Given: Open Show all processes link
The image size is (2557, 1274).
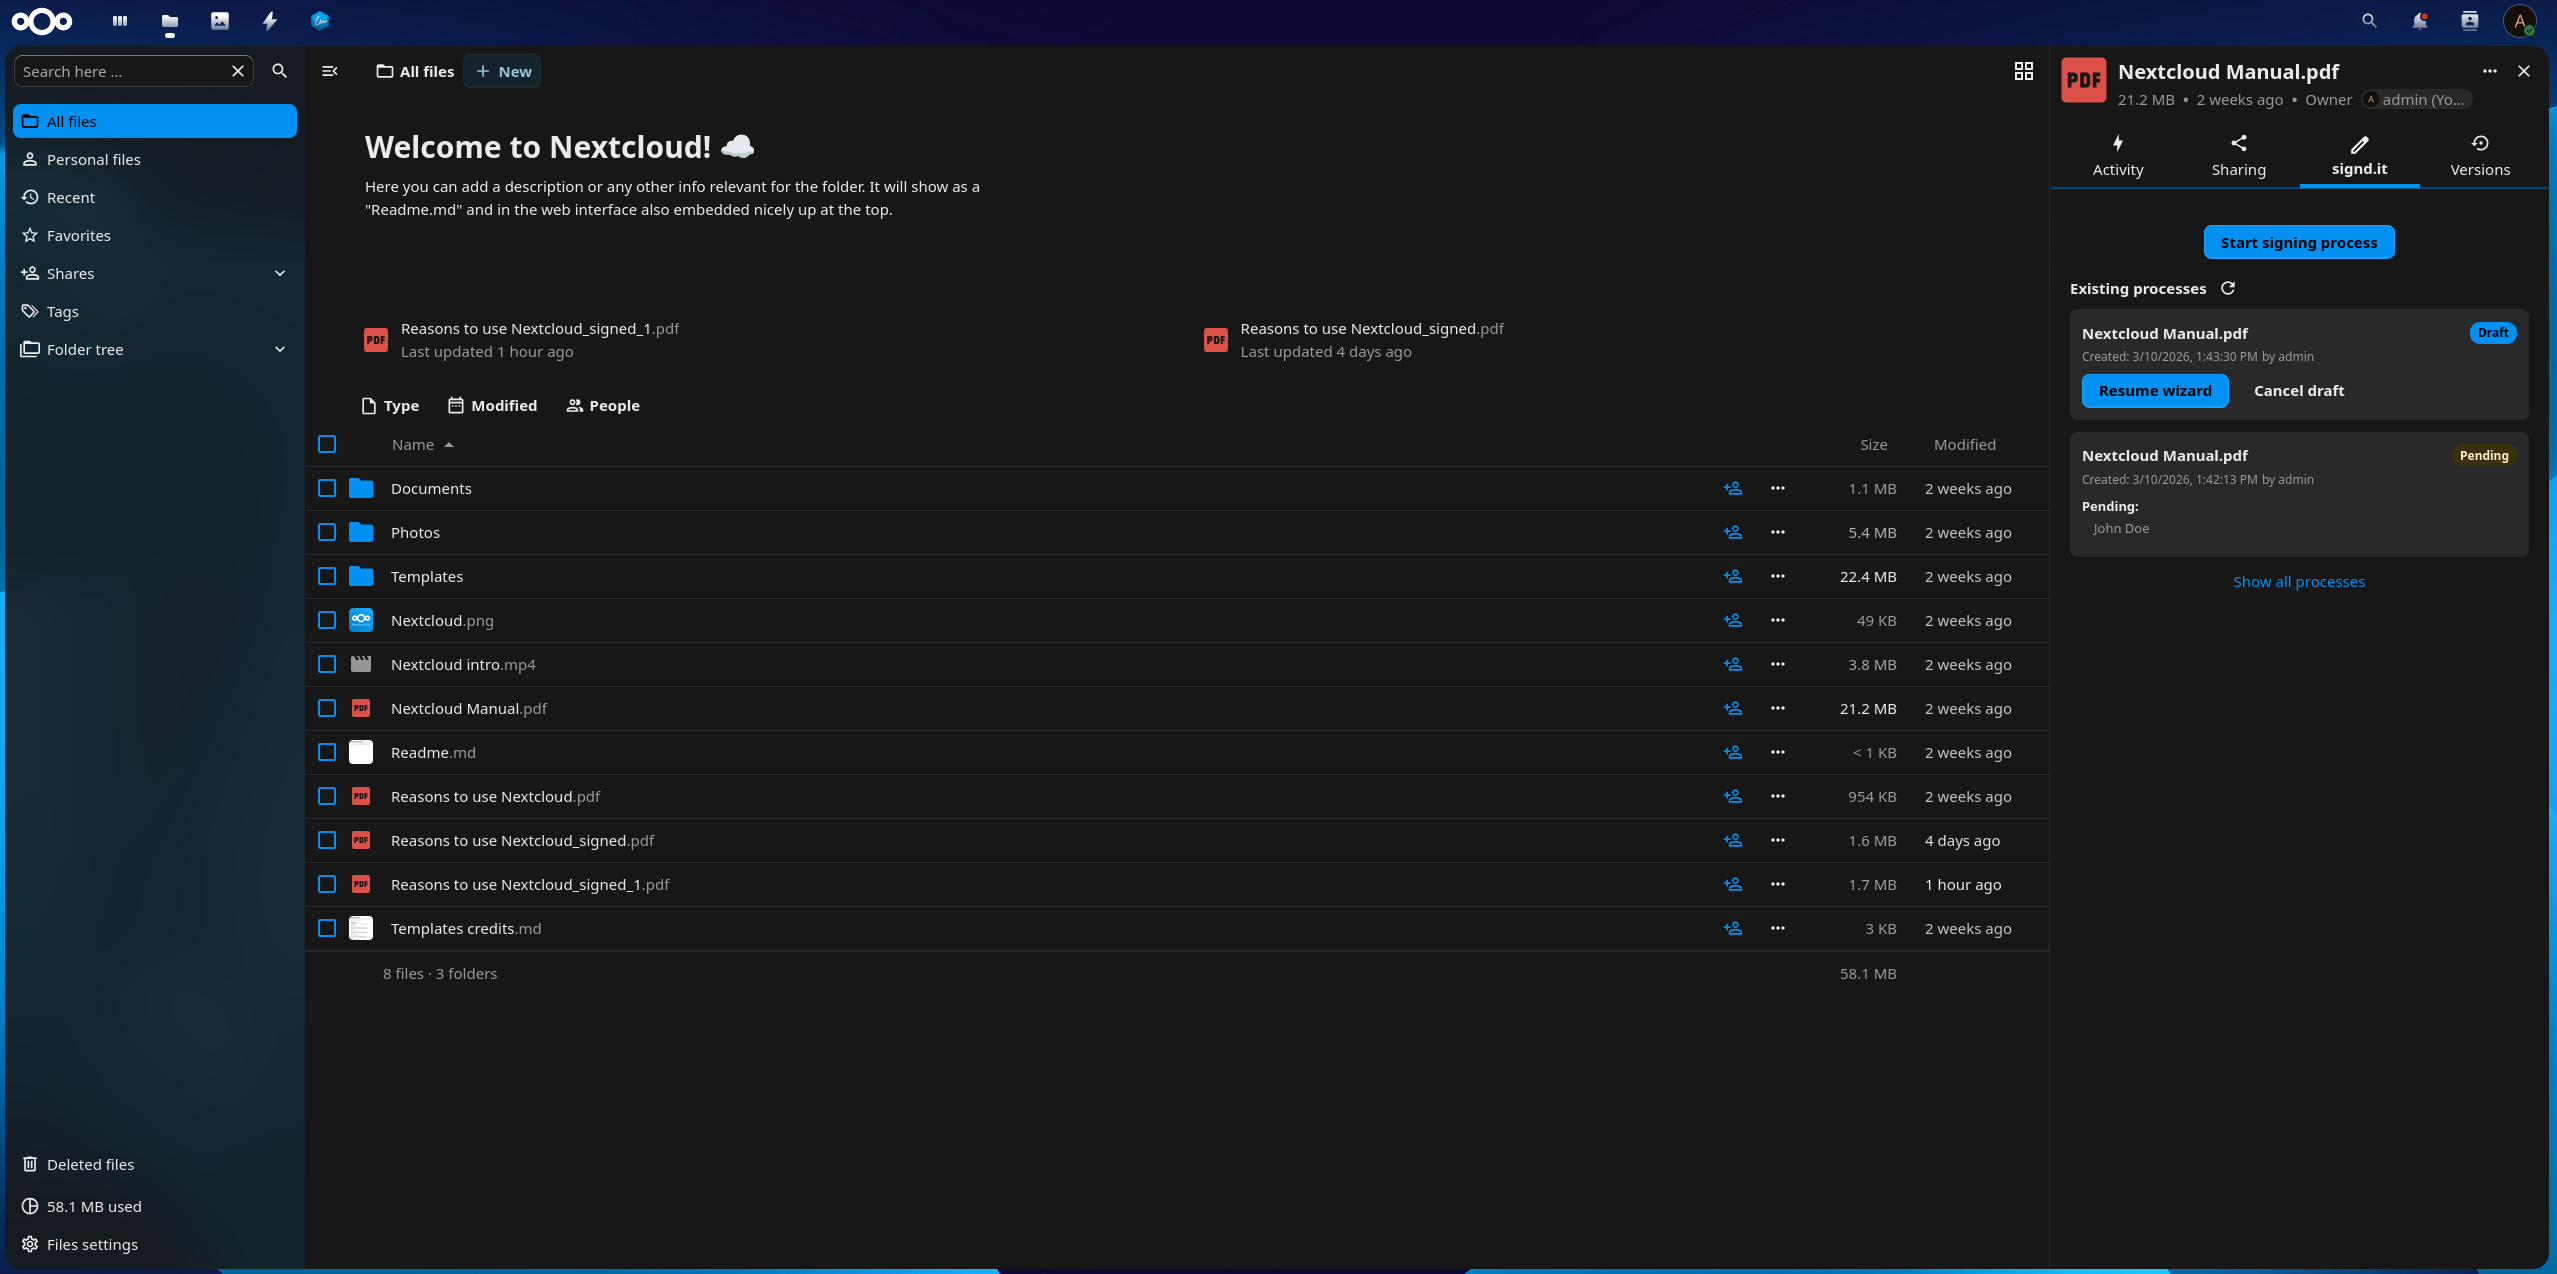Looking at the screenshot, I should [x=2298, y=581].
